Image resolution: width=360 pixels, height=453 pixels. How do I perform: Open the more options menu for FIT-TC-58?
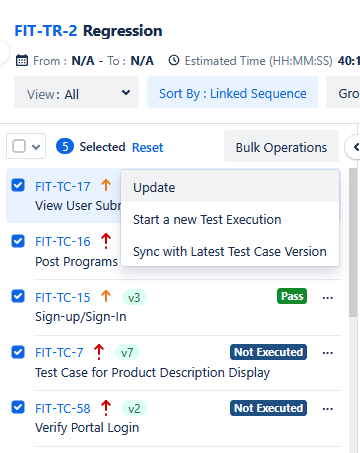pyautogui.click(x=328, y=409)
